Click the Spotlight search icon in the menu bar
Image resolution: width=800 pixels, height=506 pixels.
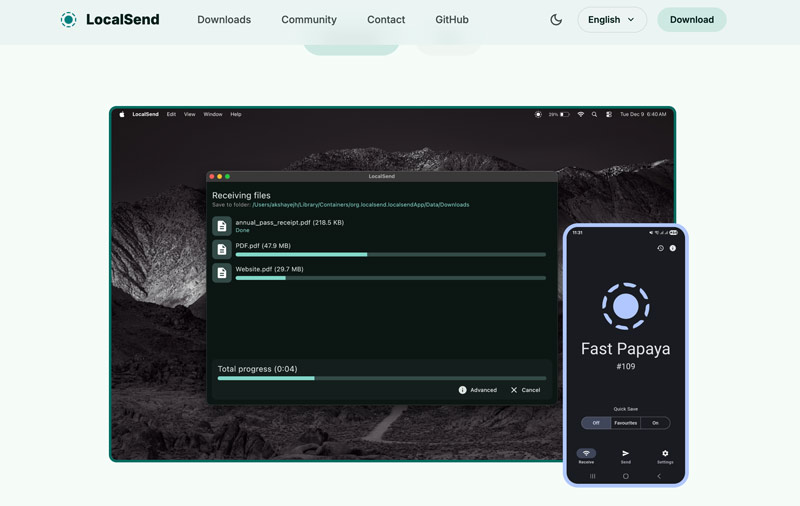(594, 114)
